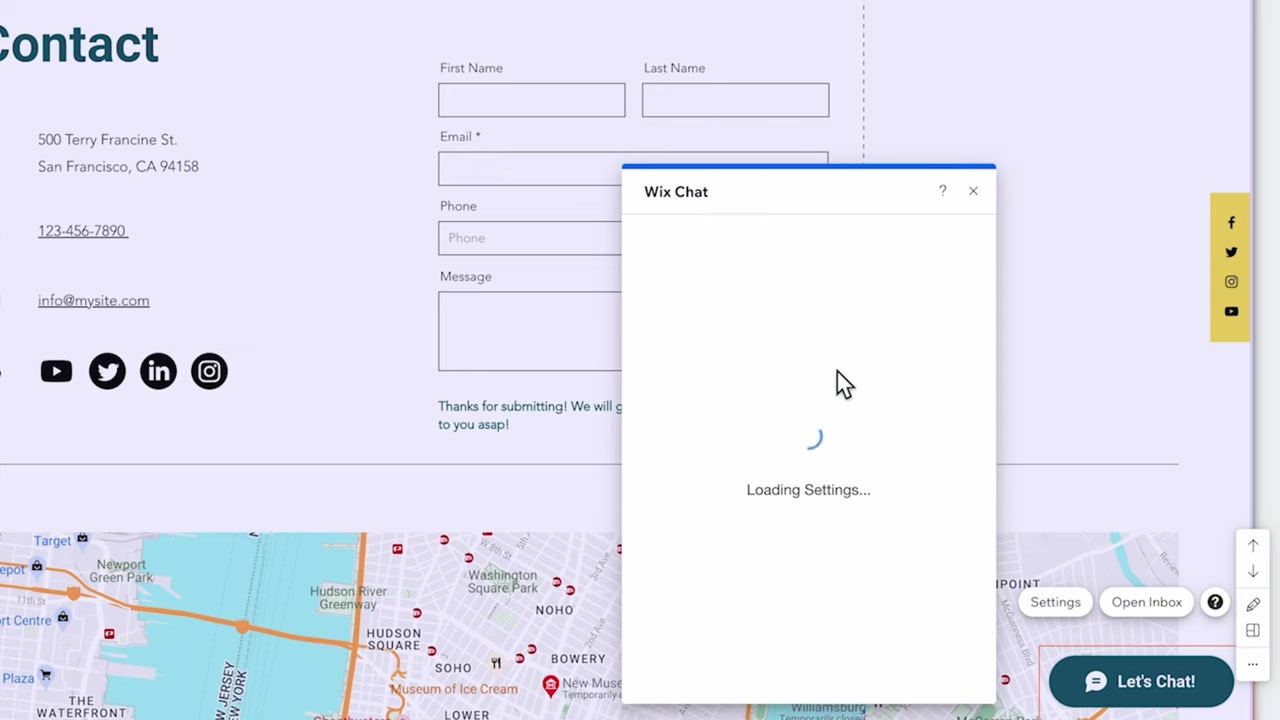This screenshot has height=720, width=1280.
Task: Follow the phone number 123-456-7890 link
Action: tap(82, 231)
